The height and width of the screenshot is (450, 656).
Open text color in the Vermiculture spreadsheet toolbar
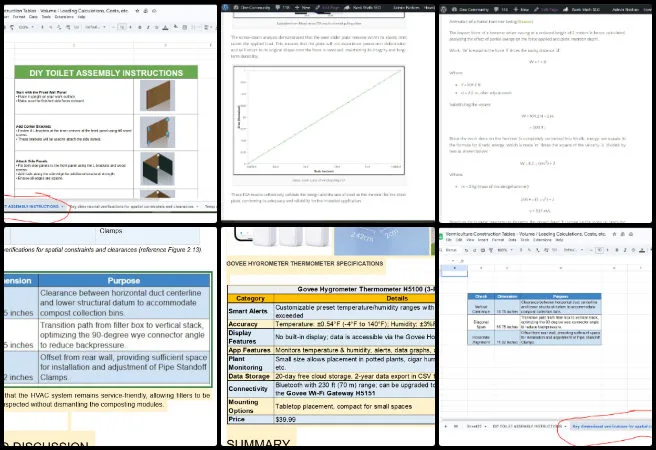(642, 251)
